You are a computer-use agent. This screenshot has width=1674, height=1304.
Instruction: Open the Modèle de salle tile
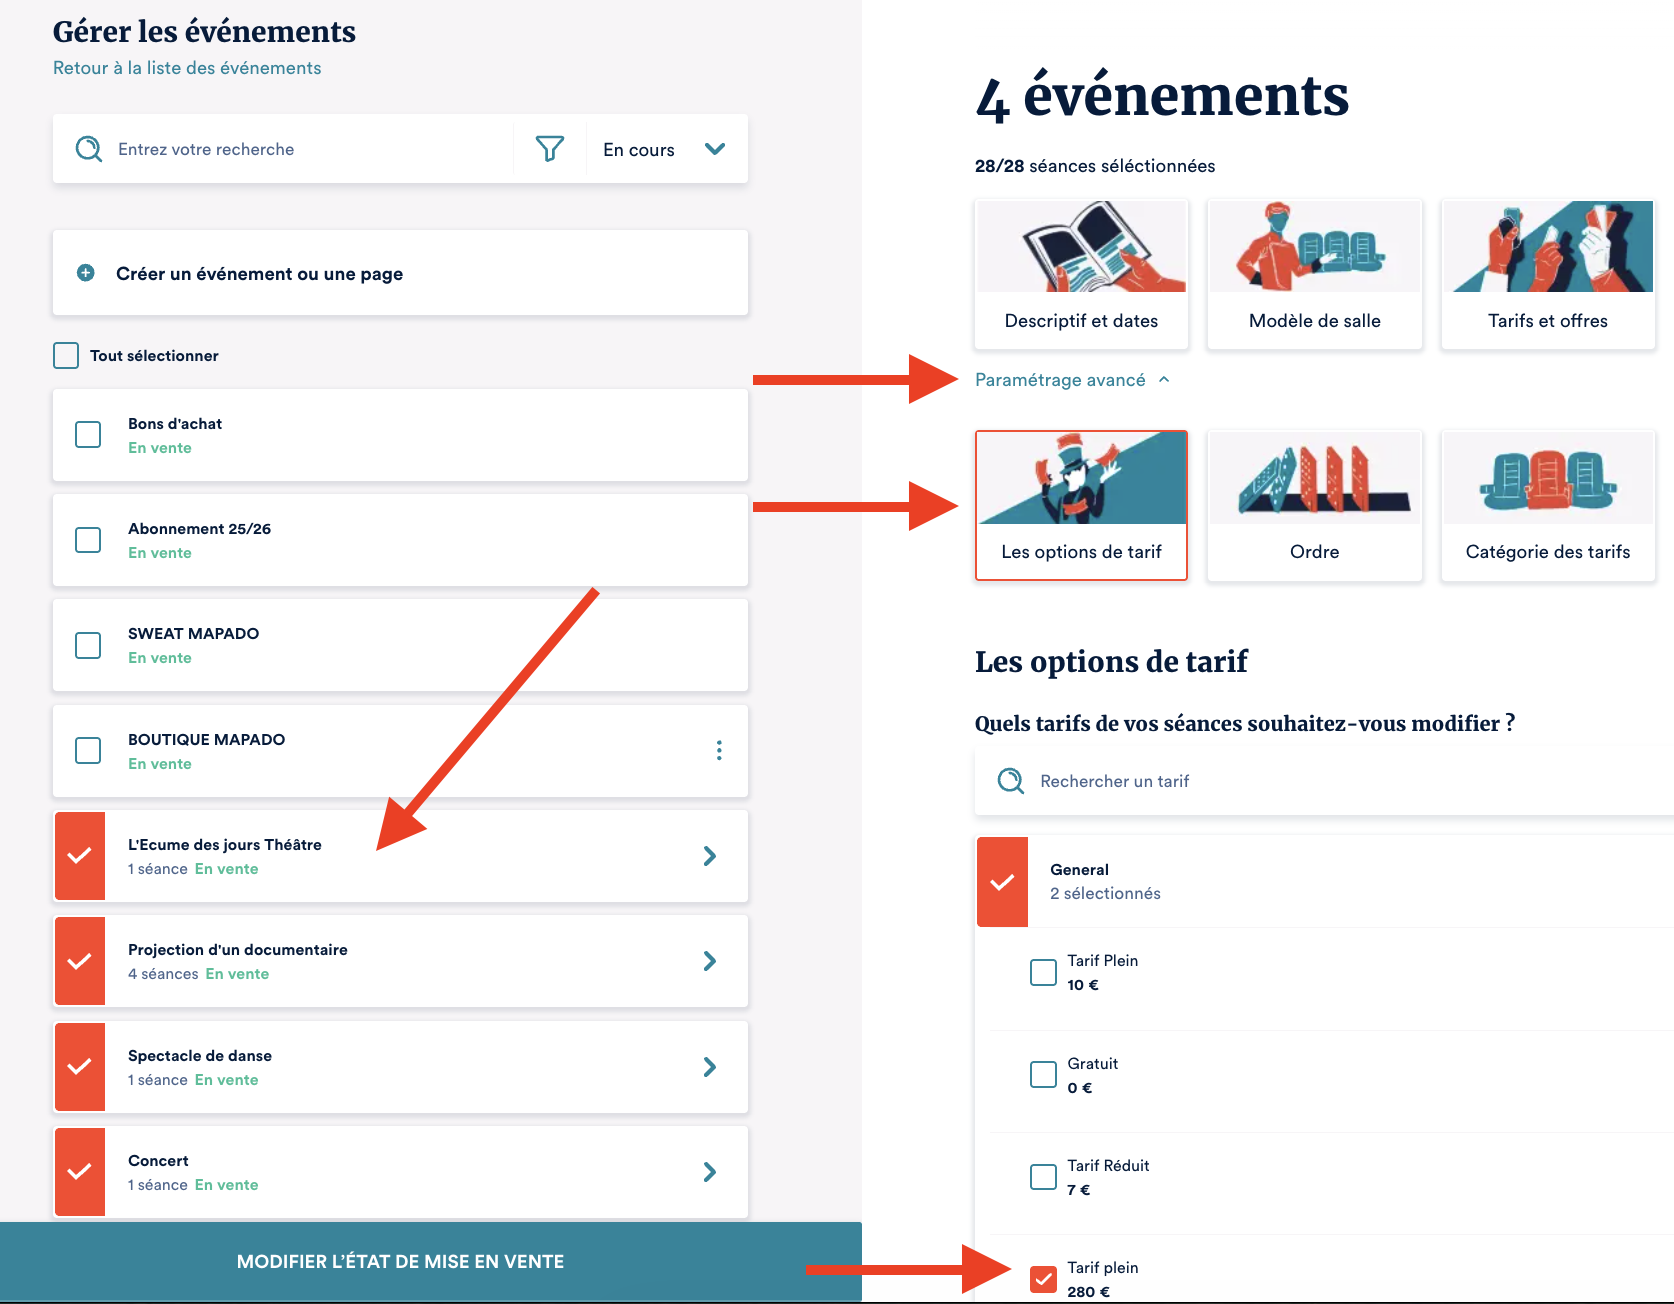point(1314,275)
